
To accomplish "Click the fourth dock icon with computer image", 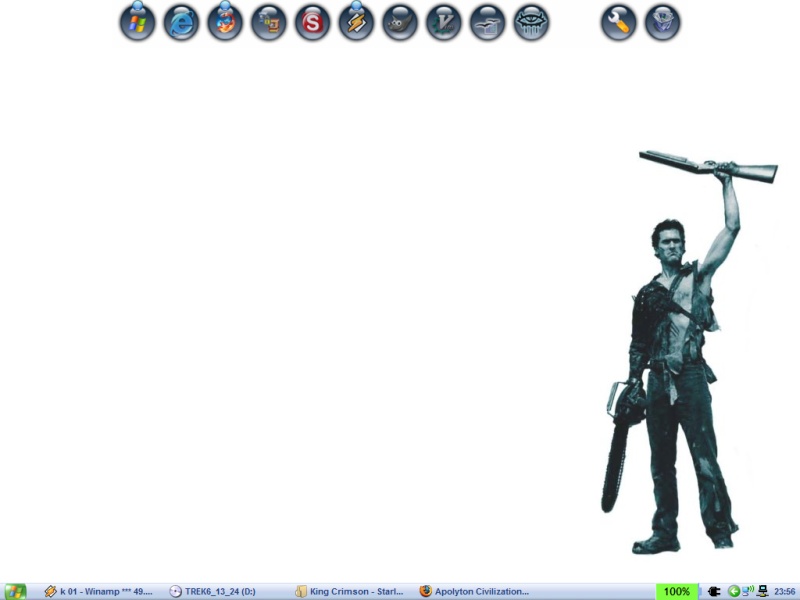I will pos(269,23).
